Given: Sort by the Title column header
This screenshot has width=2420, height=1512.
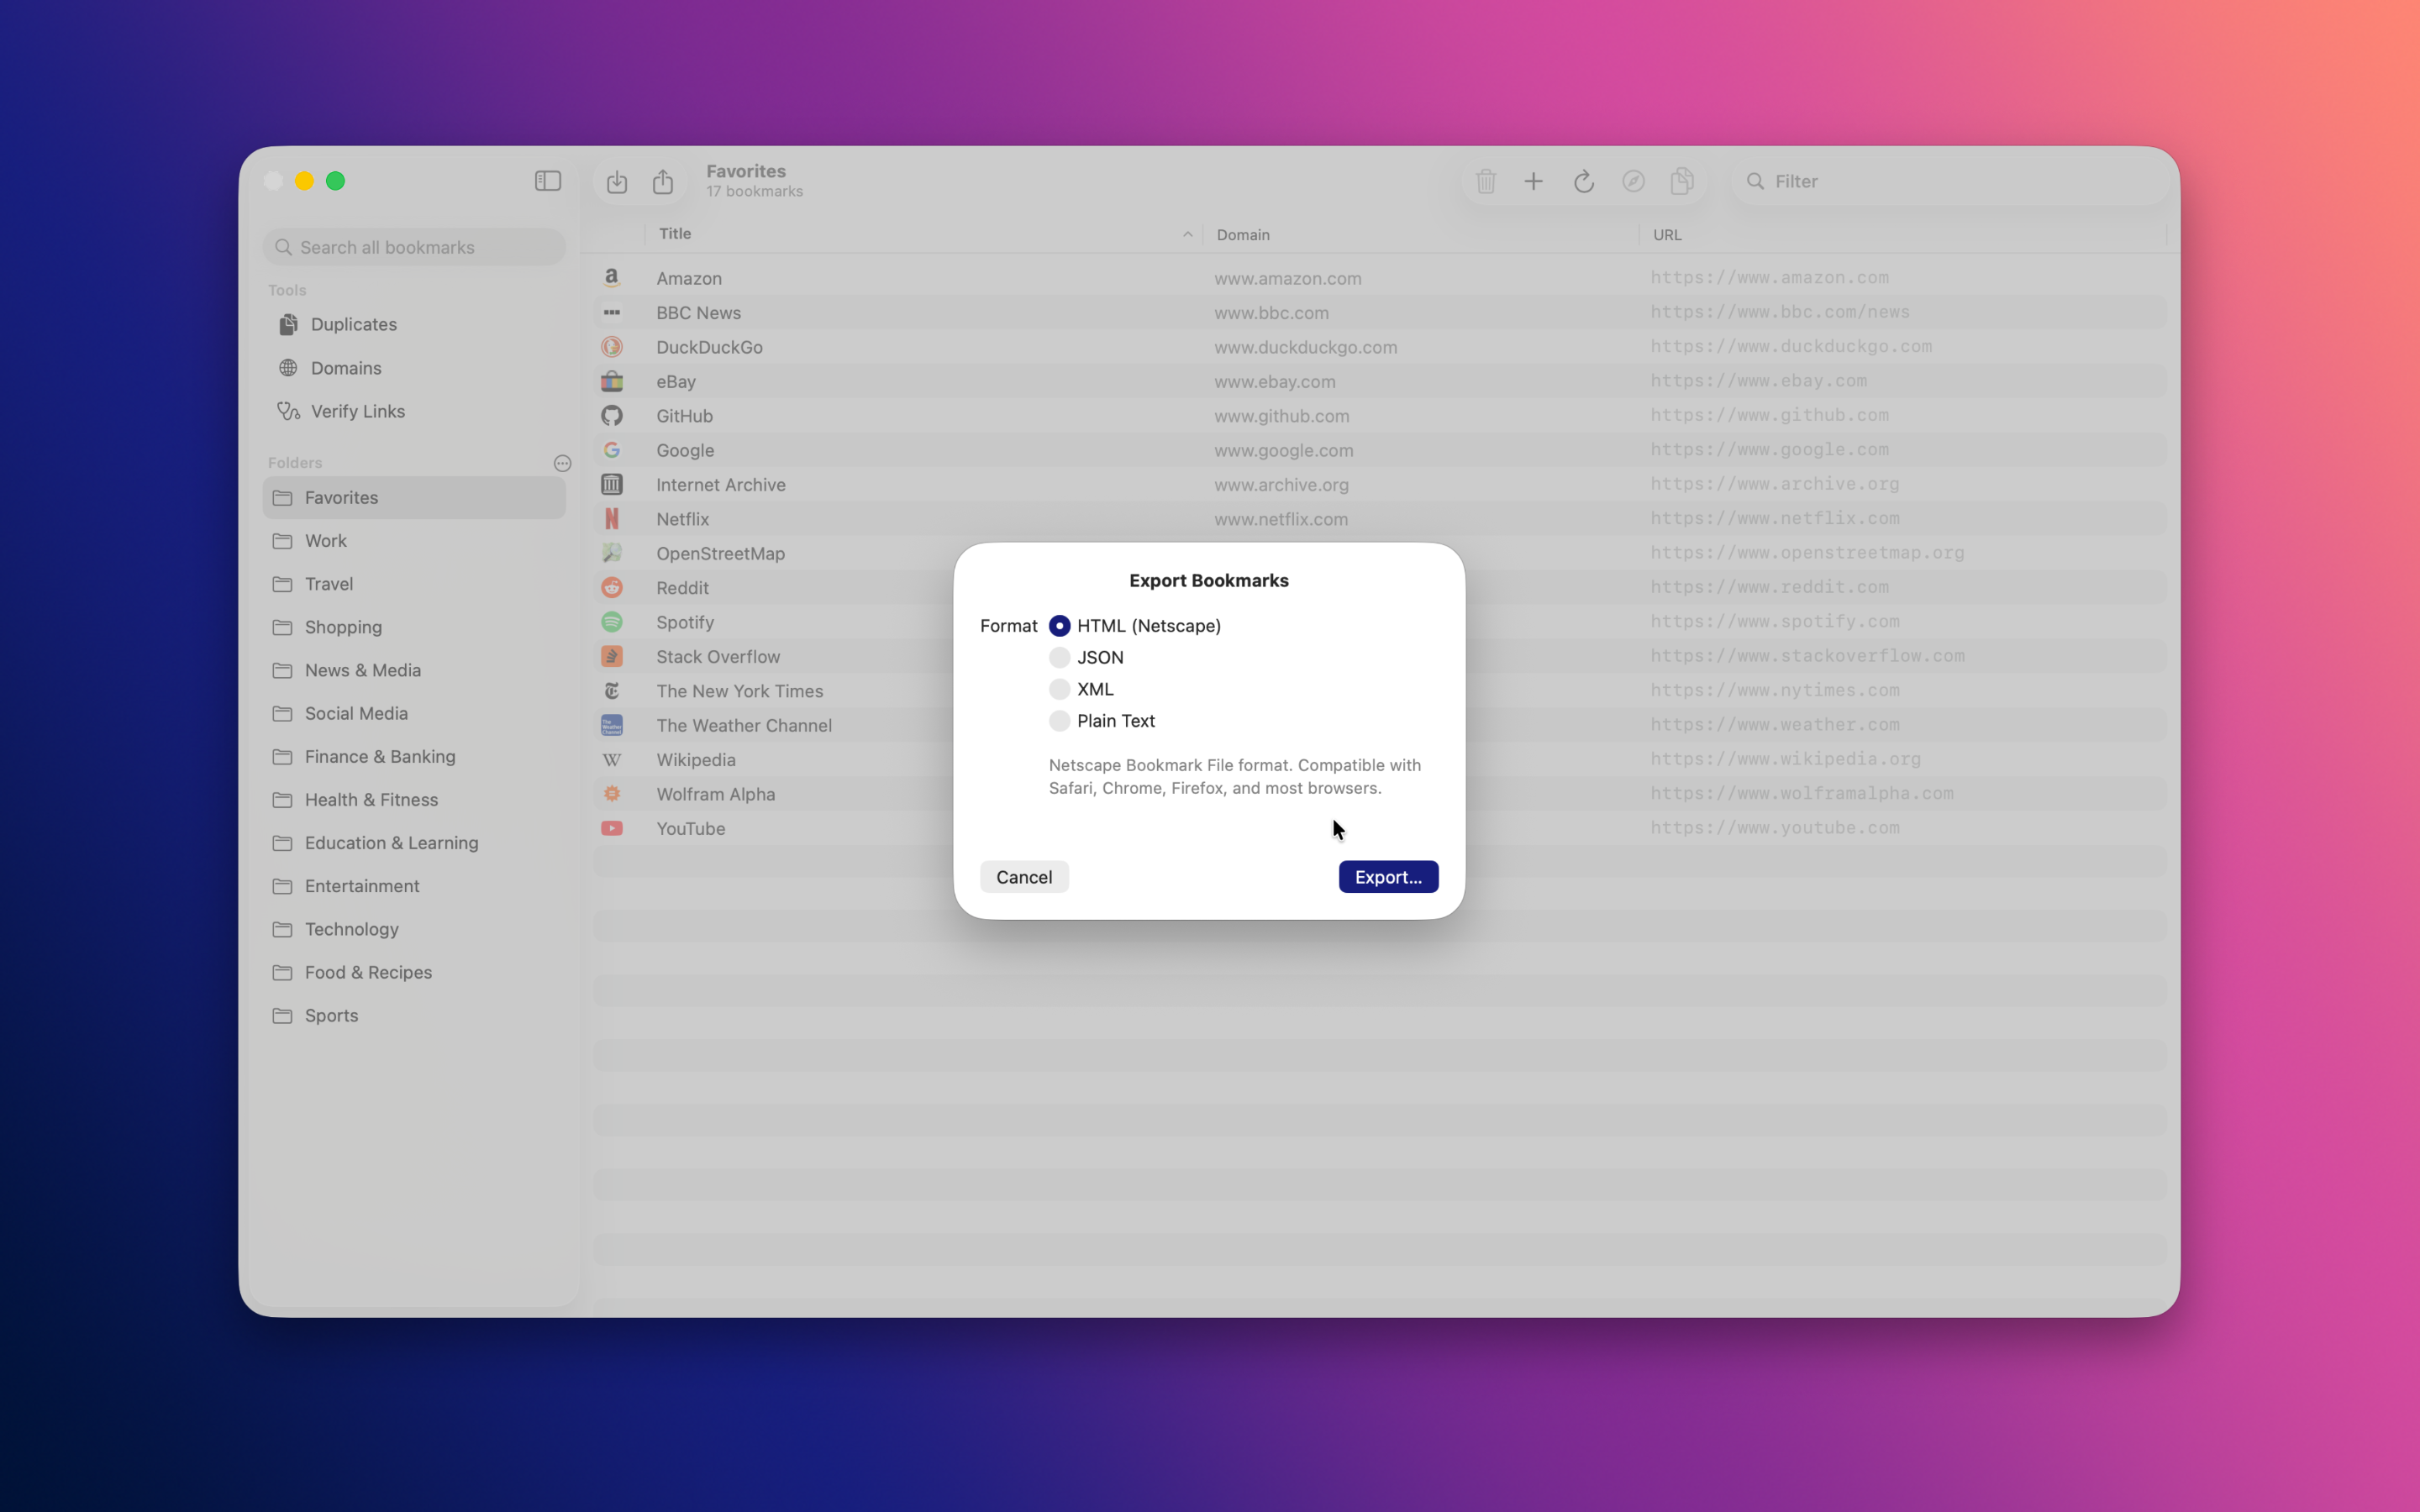Looking at the screenshot, I should point(924,234).
